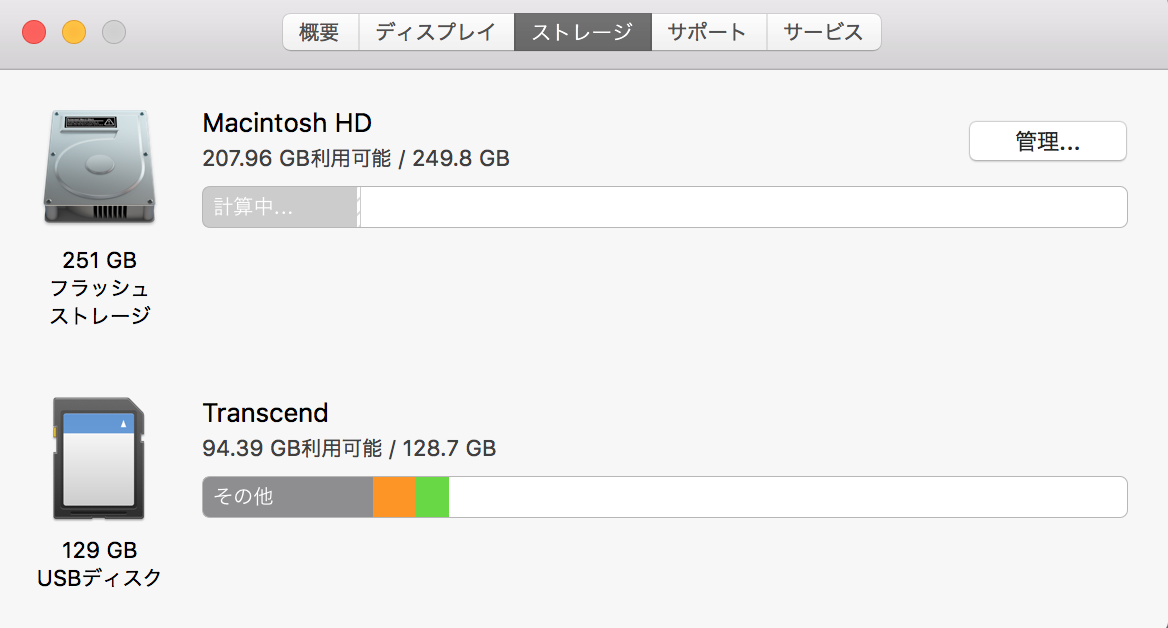The height and width of the screenshot is (628, 1168).
Task: Click the 251 GB フラッシュストレージ label
Action: coord(99,288)
